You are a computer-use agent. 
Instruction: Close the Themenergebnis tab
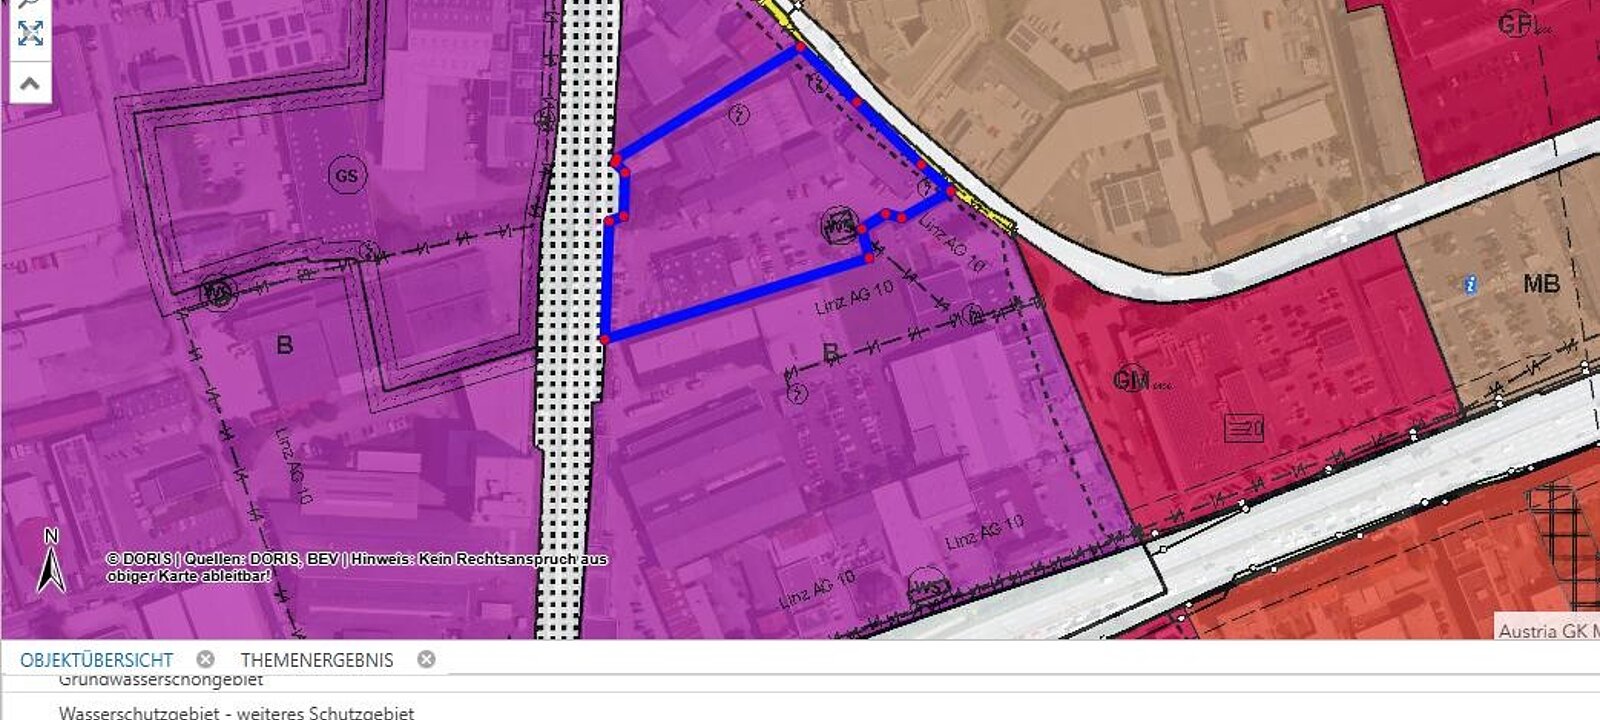coord(426,659)
